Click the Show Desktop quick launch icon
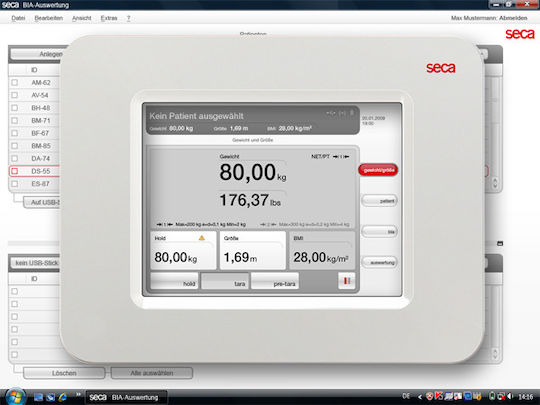Screen dimensions: 540x405 pyautogui.click(x=38, y=397)
